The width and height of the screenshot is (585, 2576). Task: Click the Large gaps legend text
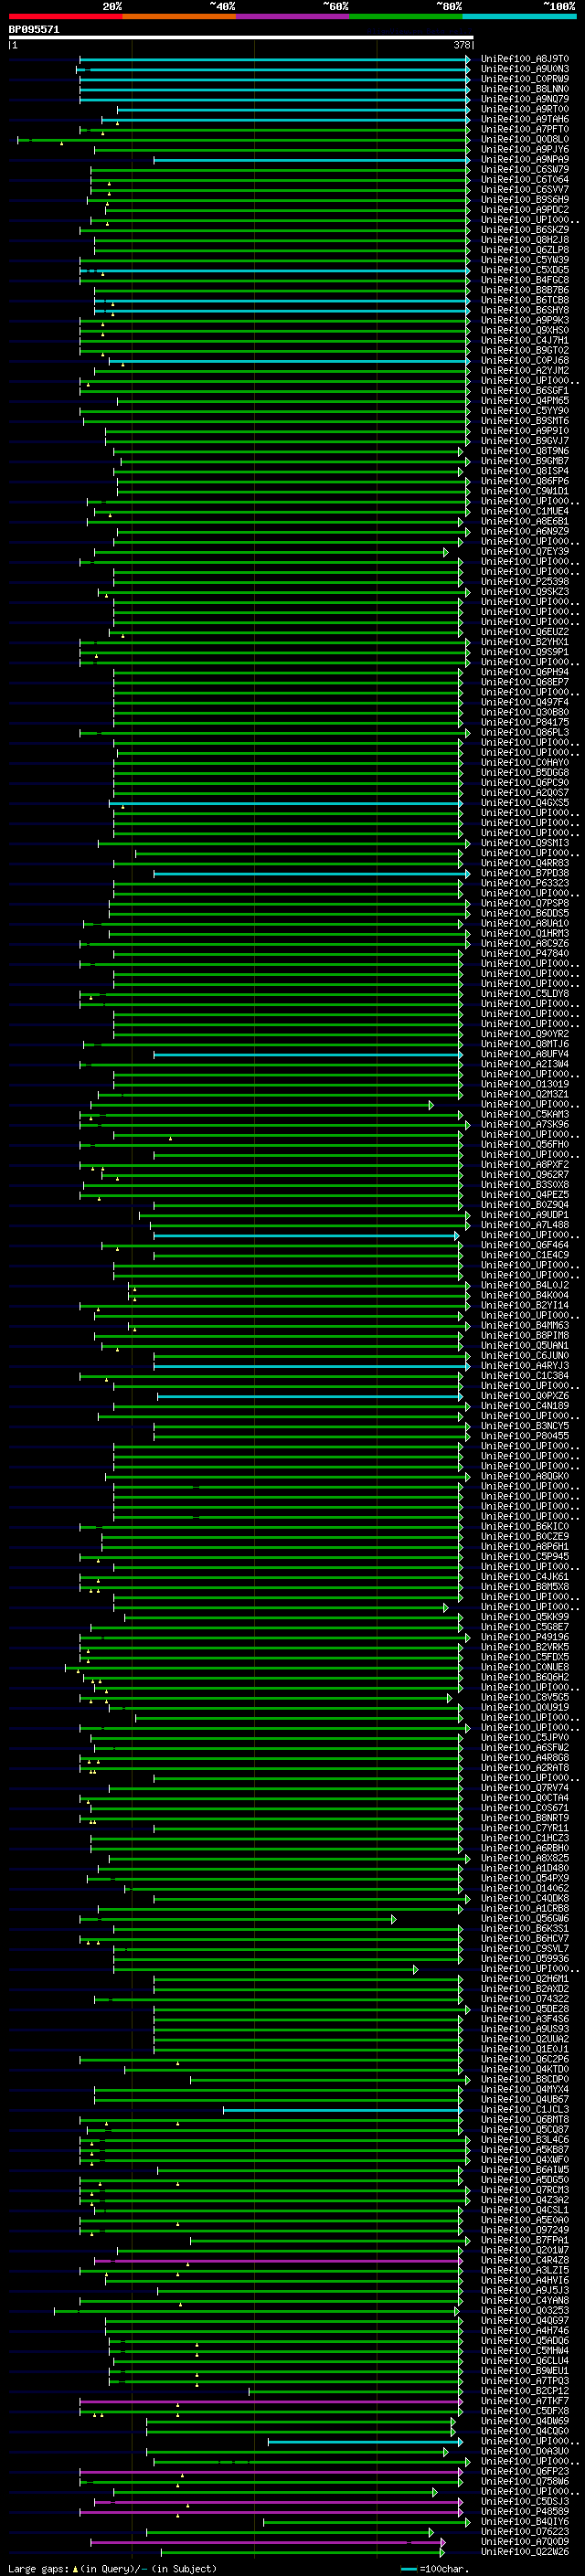coord(112,2568)
